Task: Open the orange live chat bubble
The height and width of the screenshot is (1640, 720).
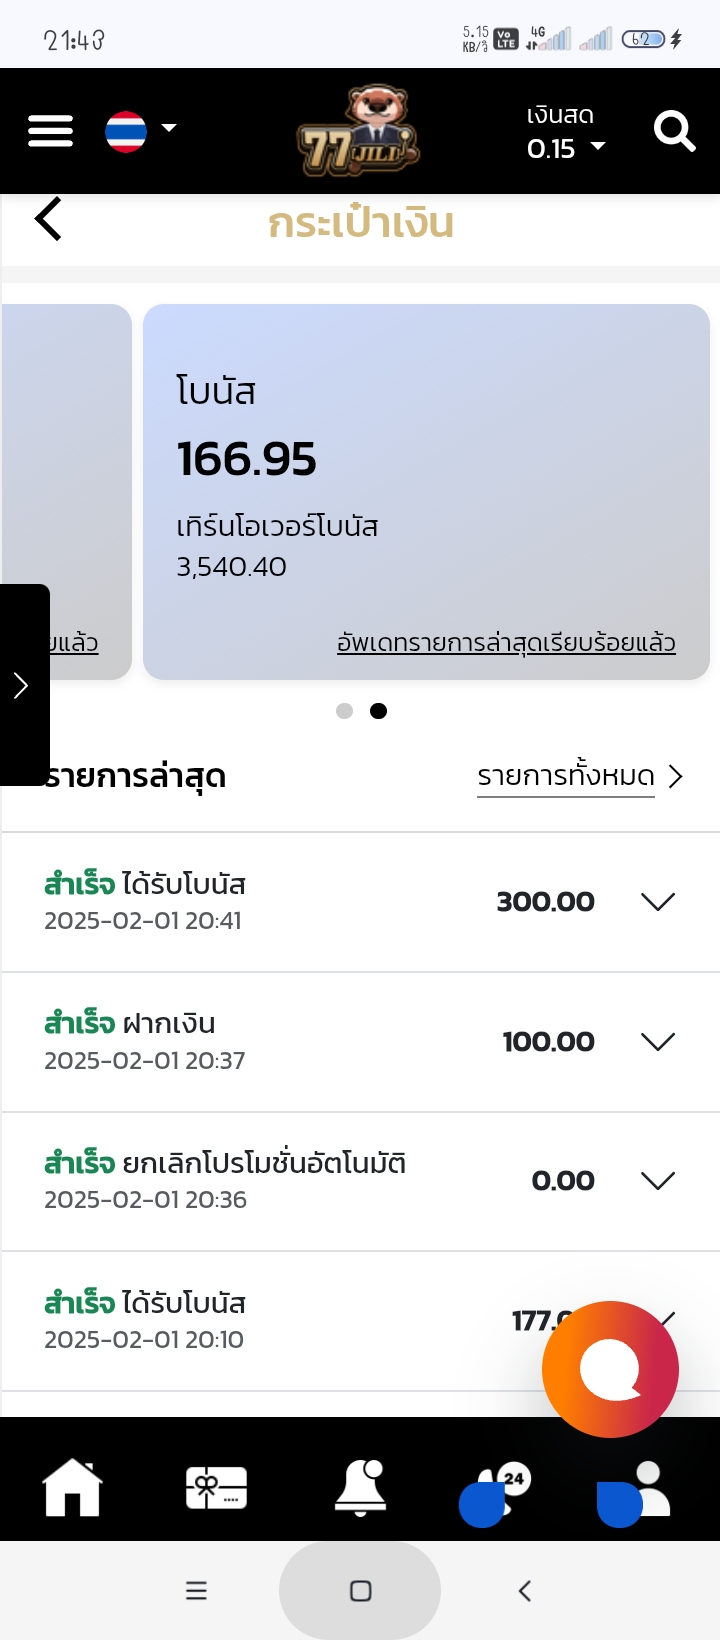Action: point(610,1368)
